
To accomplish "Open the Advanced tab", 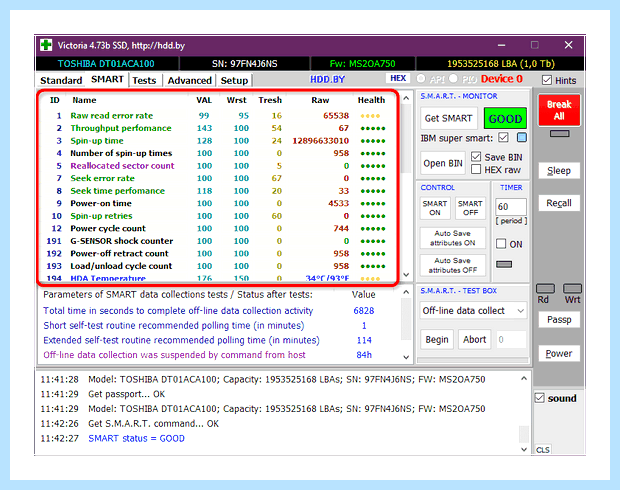I will (189, 80).
